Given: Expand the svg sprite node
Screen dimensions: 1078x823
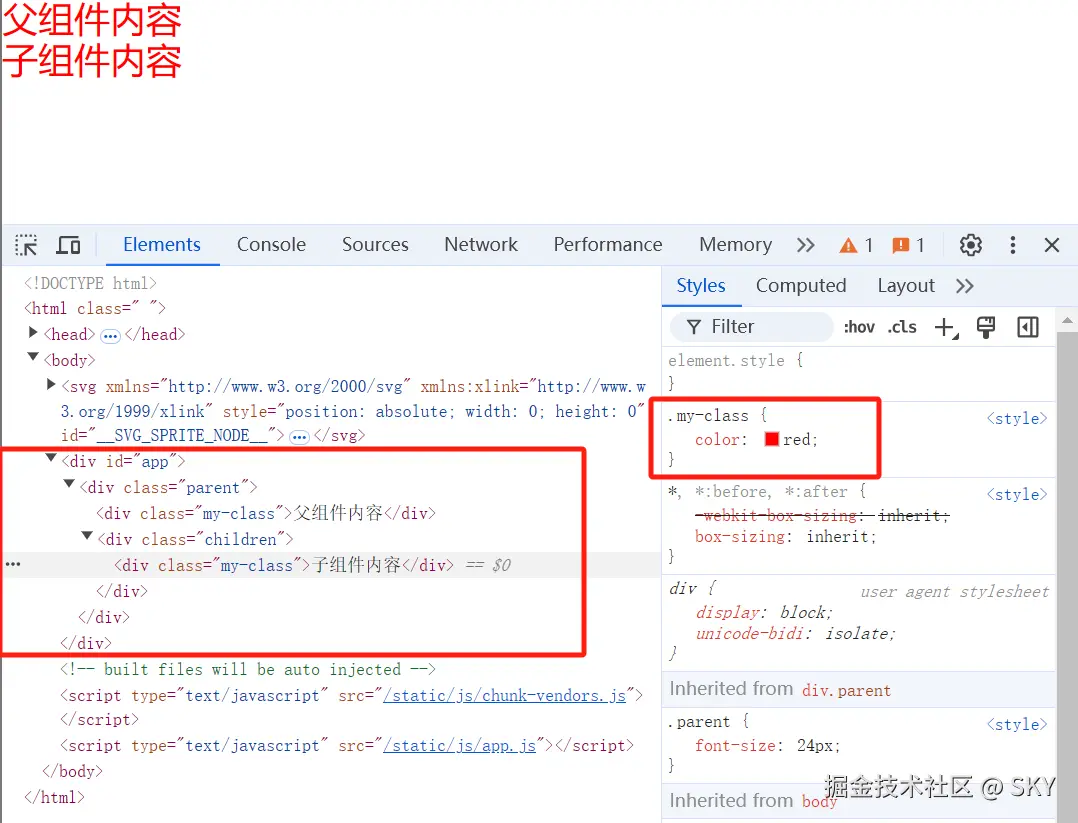Looking at the screenshot, I should [50, 384].
